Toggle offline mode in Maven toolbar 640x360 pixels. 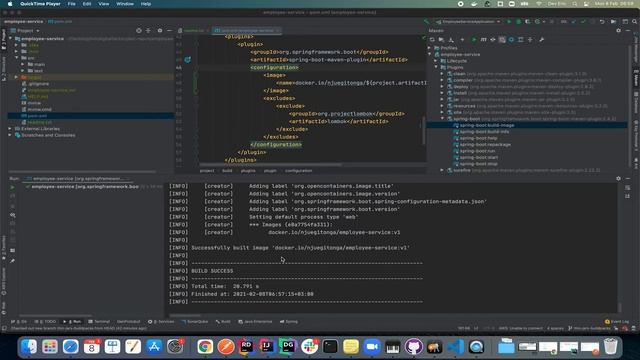click(x=493, y=40)
